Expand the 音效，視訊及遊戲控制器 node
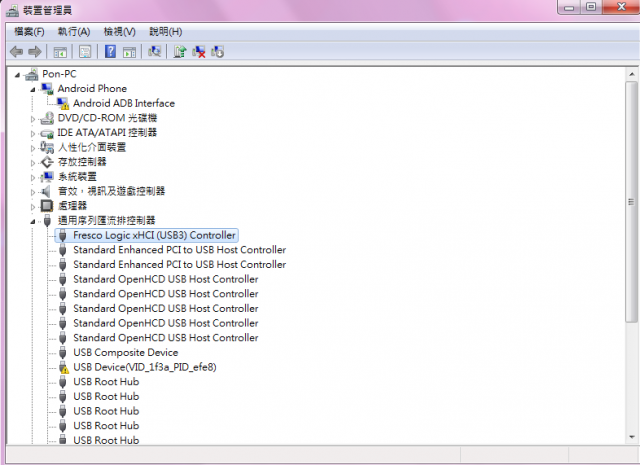The image size is (640, 465). coord(33,192)
